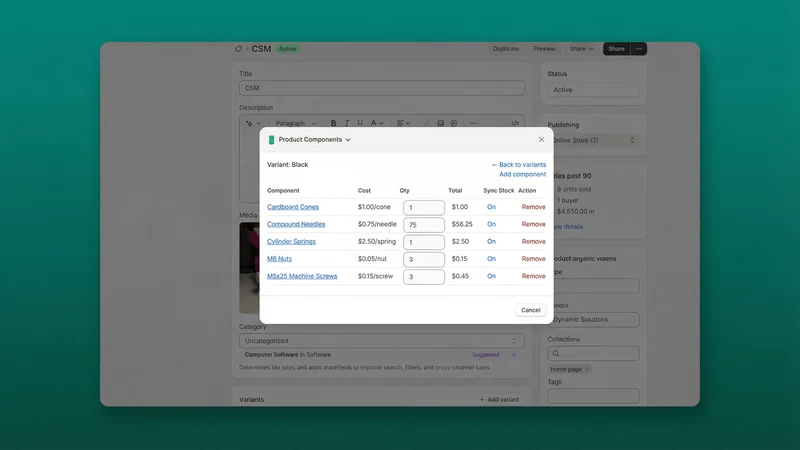Viewport: 800px width, 450px height.
Task: Edit quantity field for Cylinder Springs
Action: (x=424, y=242)
